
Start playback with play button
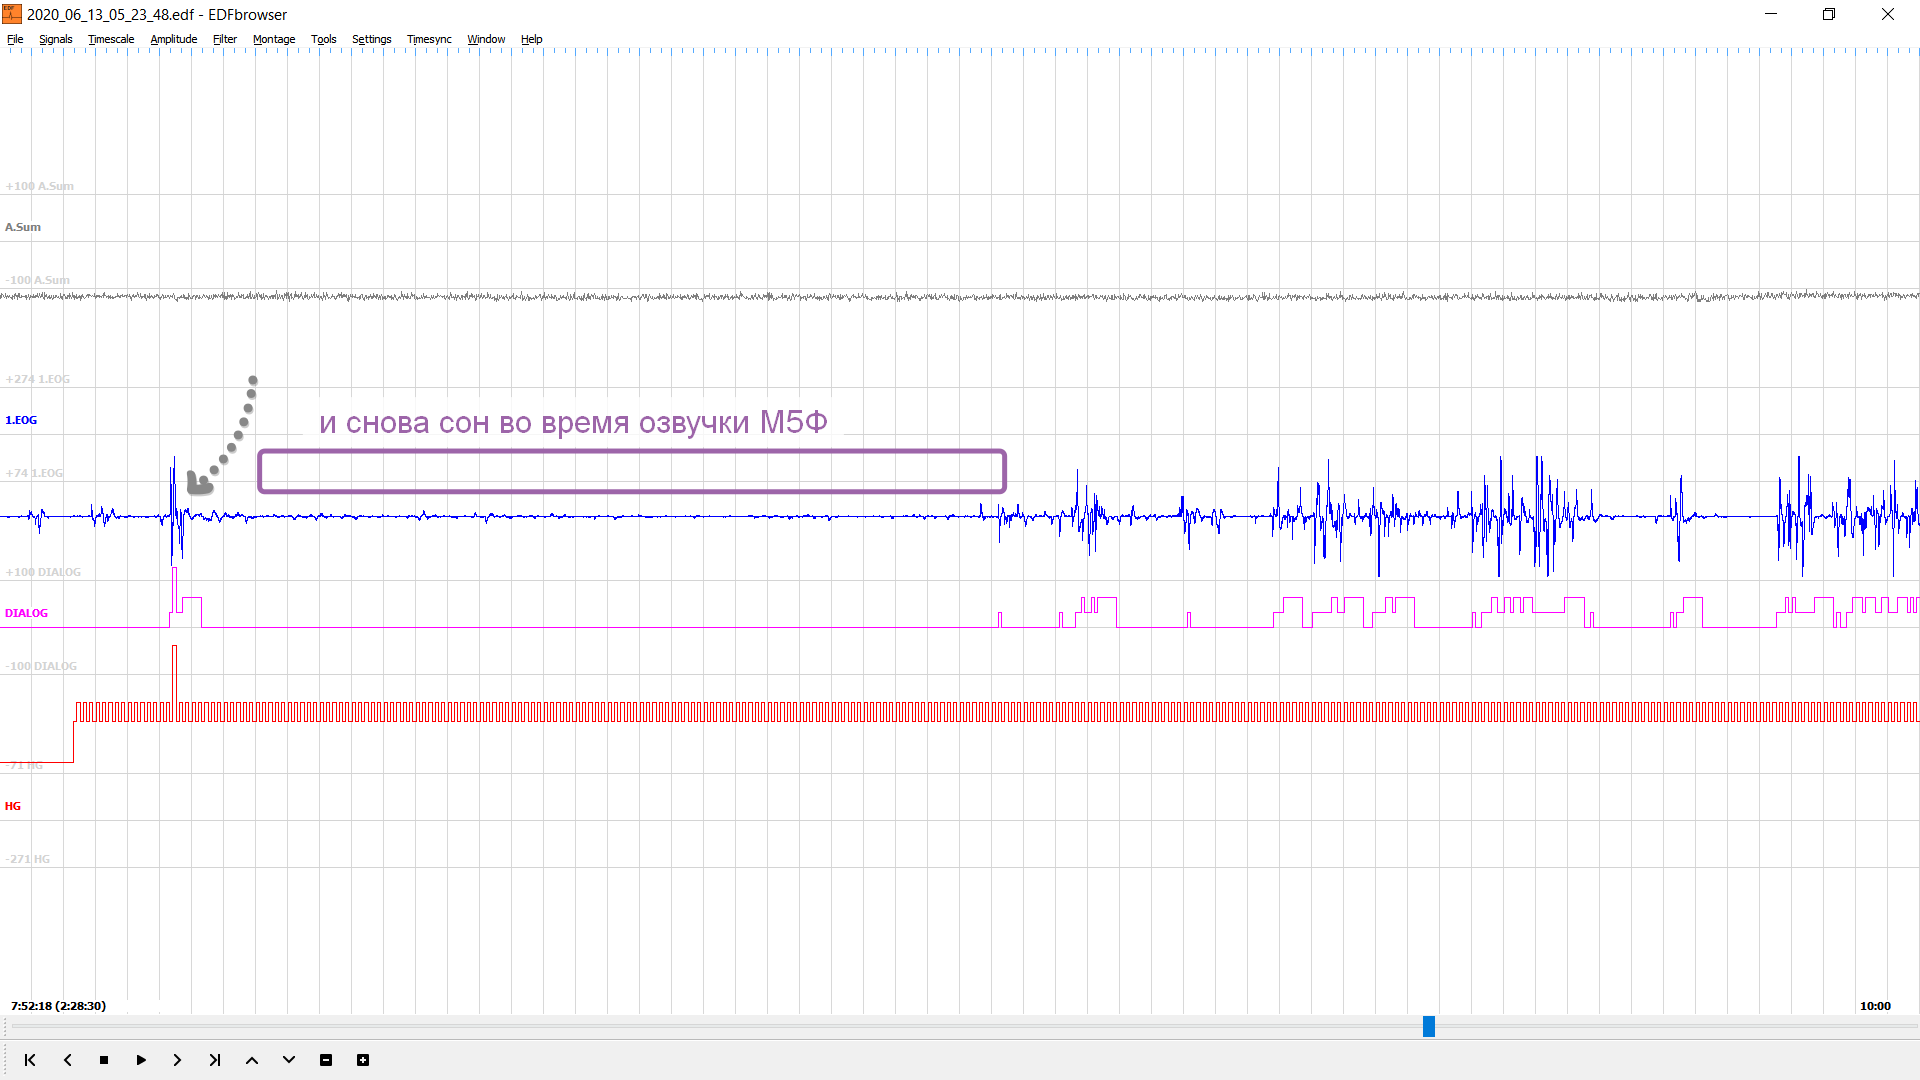pyautogui.click(x=141, y=1060)
